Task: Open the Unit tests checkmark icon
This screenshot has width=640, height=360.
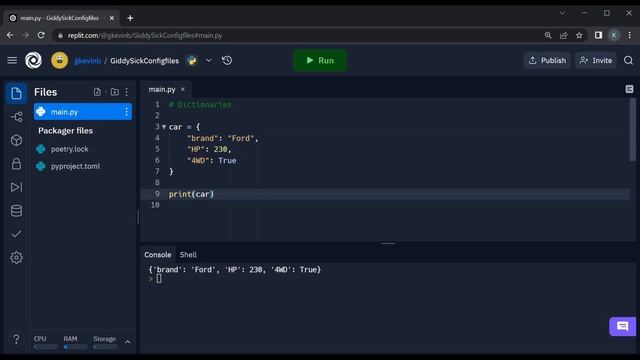Action: tap(16, 234)
